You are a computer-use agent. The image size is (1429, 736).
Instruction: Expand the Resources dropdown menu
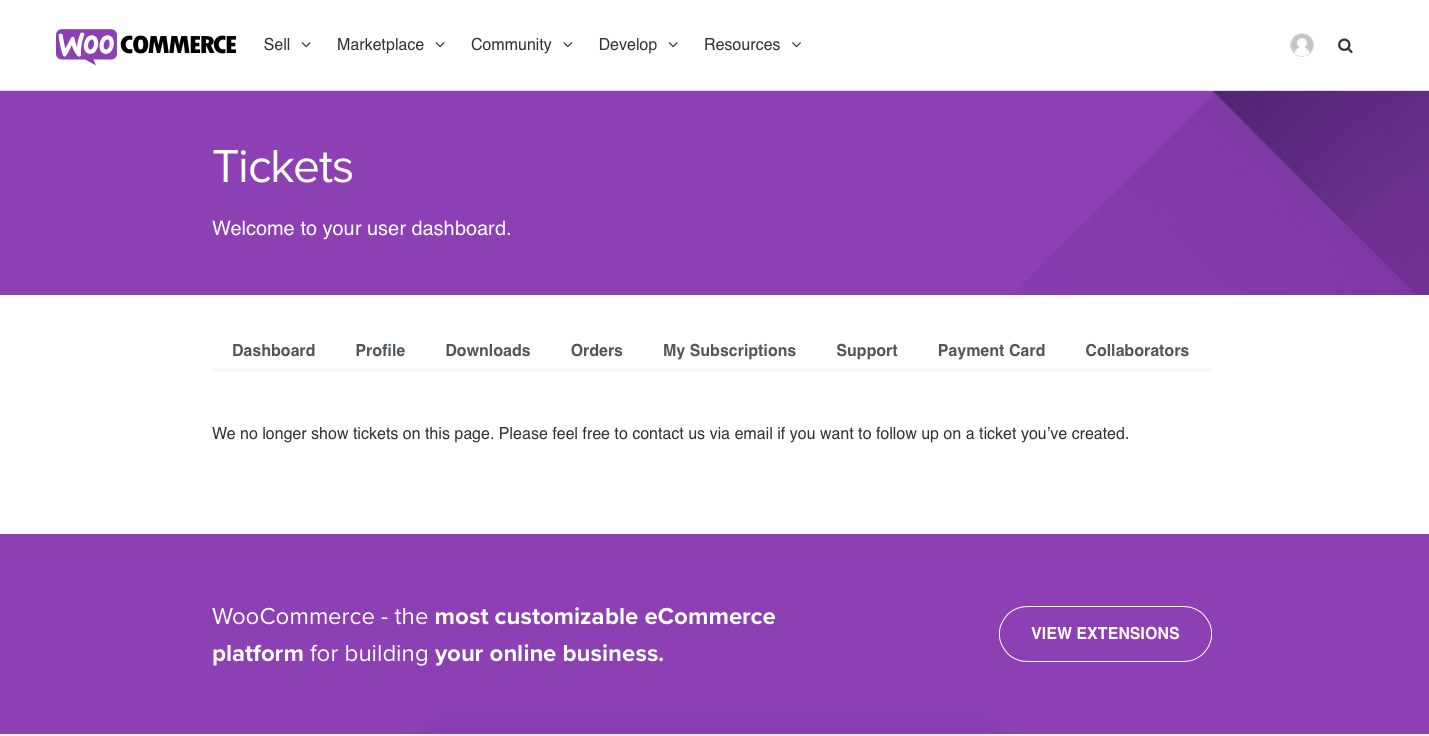click(752, 45)
